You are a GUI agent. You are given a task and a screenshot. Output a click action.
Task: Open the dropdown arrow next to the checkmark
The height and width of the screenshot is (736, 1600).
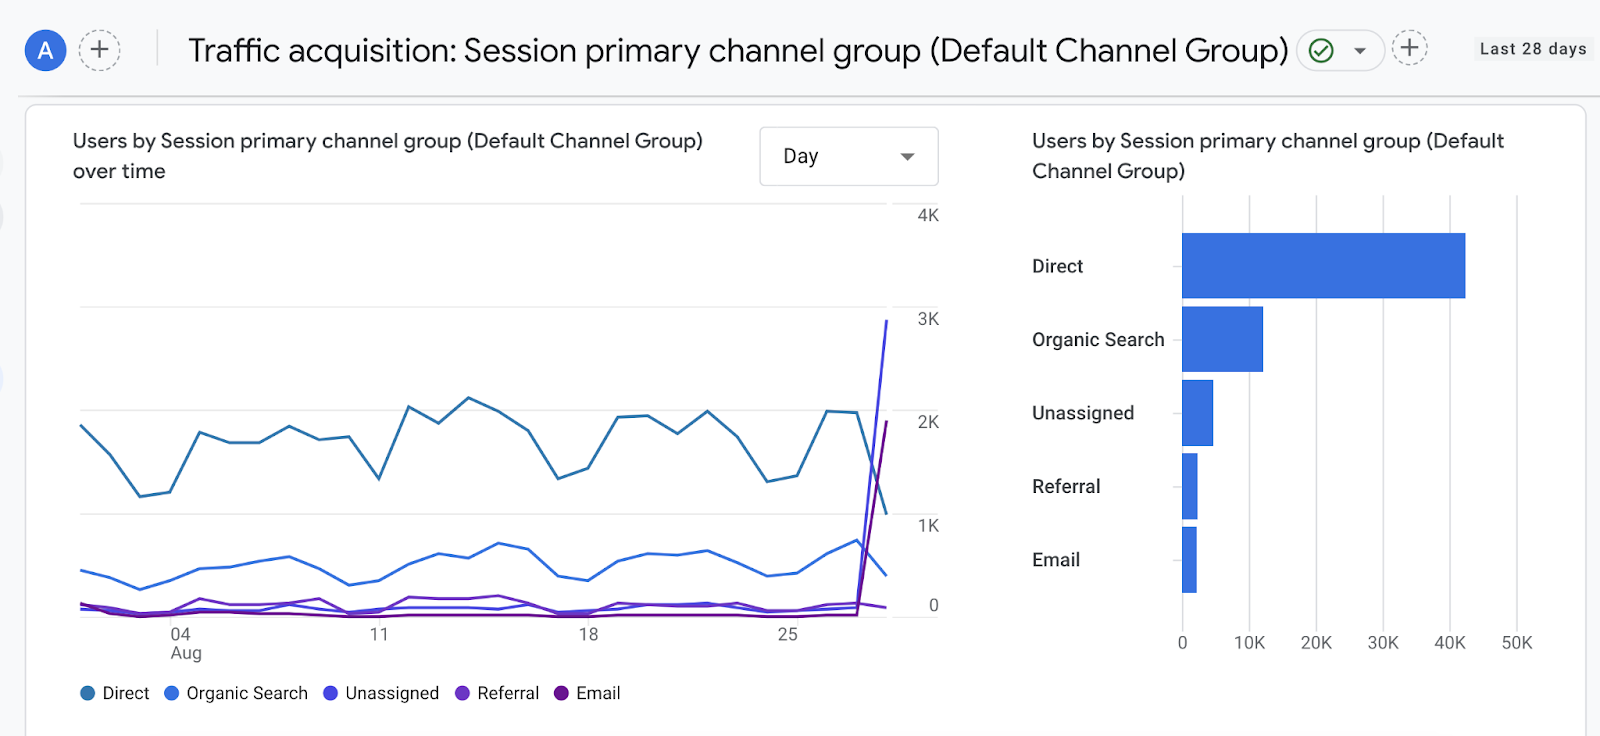[x=1360, y=51]
